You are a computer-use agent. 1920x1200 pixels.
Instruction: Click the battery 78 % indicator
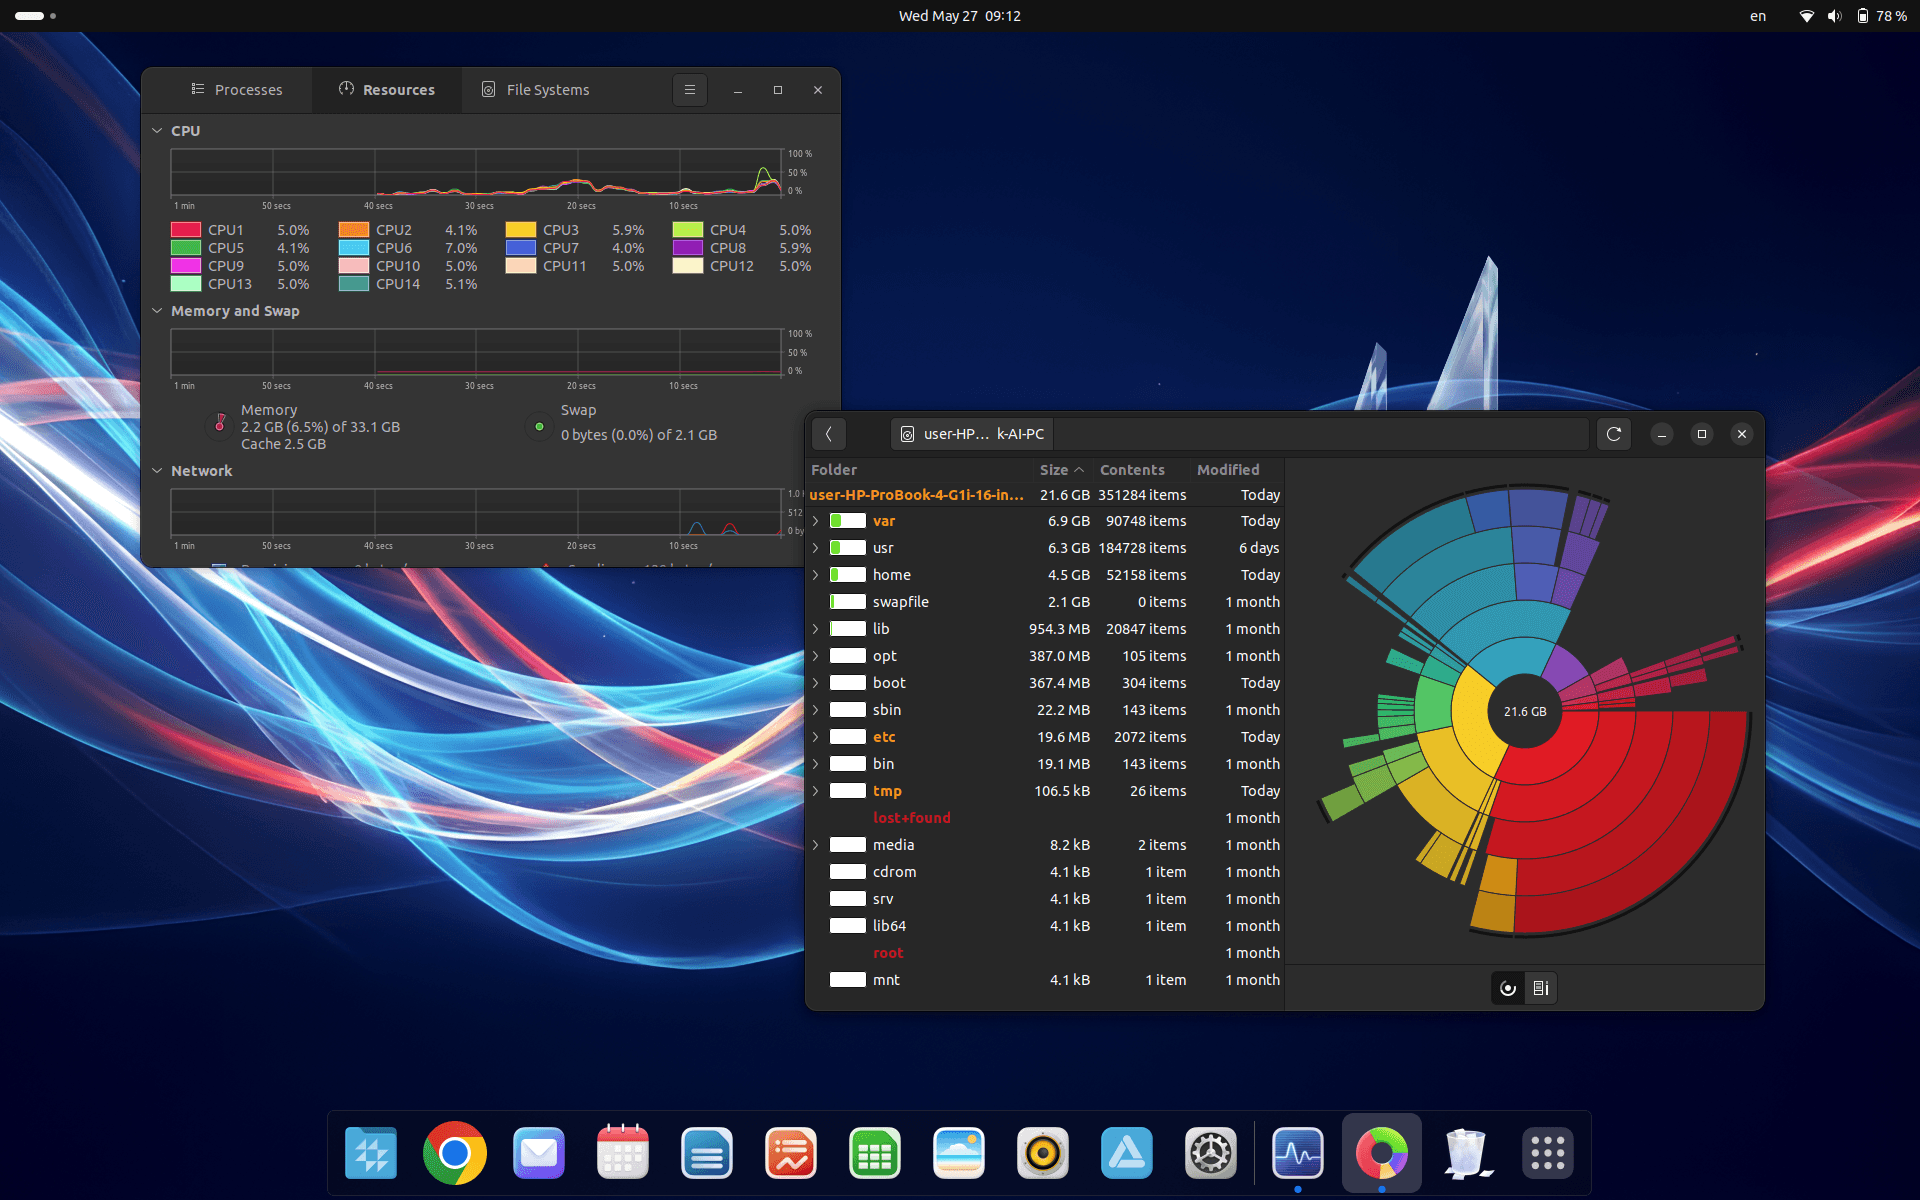pyautogui.click(x=1882, y=16)
